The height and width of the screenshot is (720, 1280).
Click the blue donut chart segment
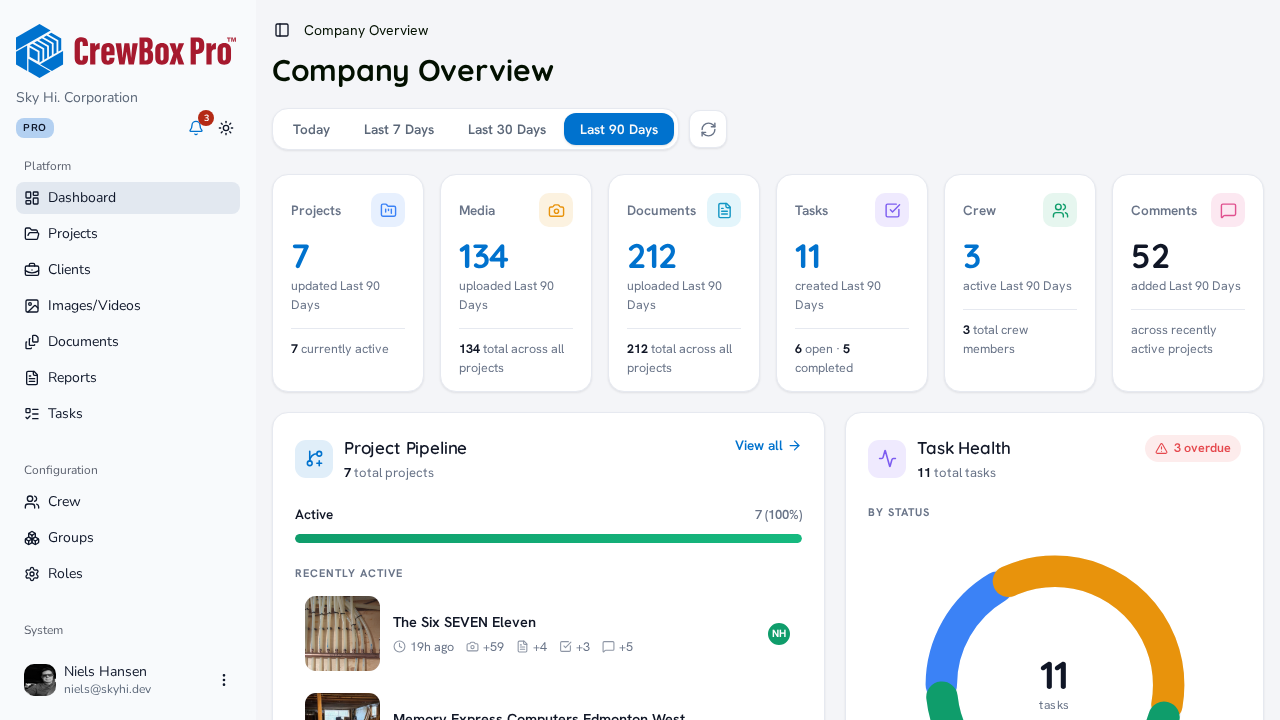pyautogui.click(x=954, y=625)
